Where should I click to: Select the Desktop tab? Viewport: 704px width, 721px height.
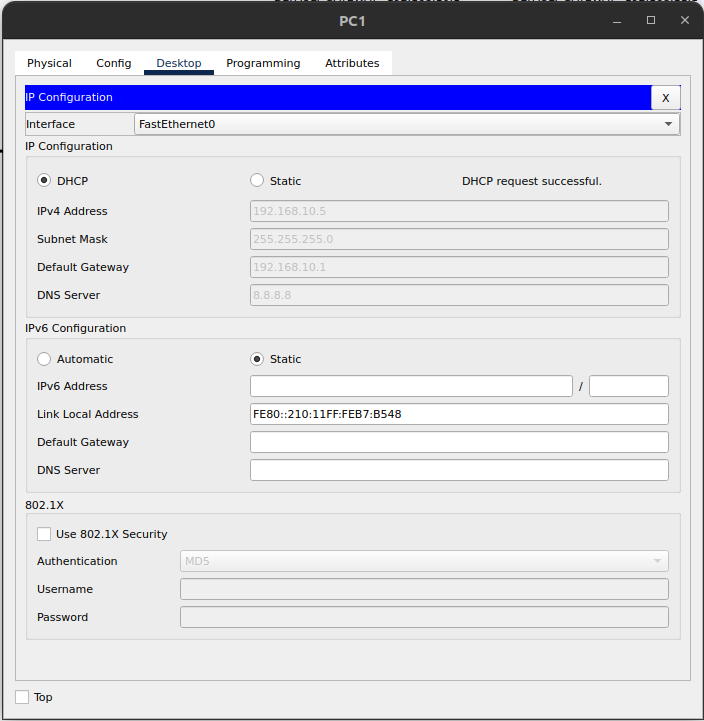[179, 63]
